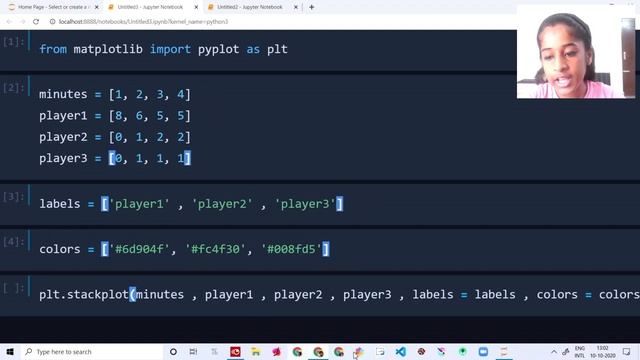Click the 'player2 = [0, 1, 2, 2]' line
Screen dimensions: 640x360
click(115, 137)
